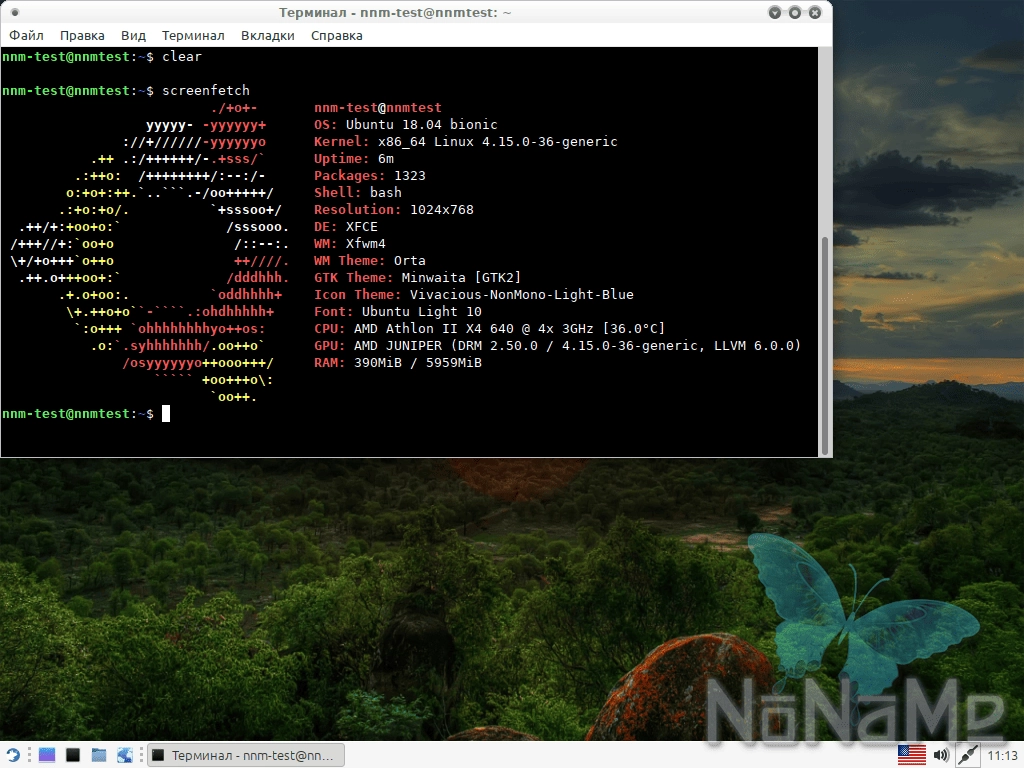Click the terminal vertical scrollbar thumb
Image resolution: width=1024 pixels, height=768 pixels.
point(825,345)
